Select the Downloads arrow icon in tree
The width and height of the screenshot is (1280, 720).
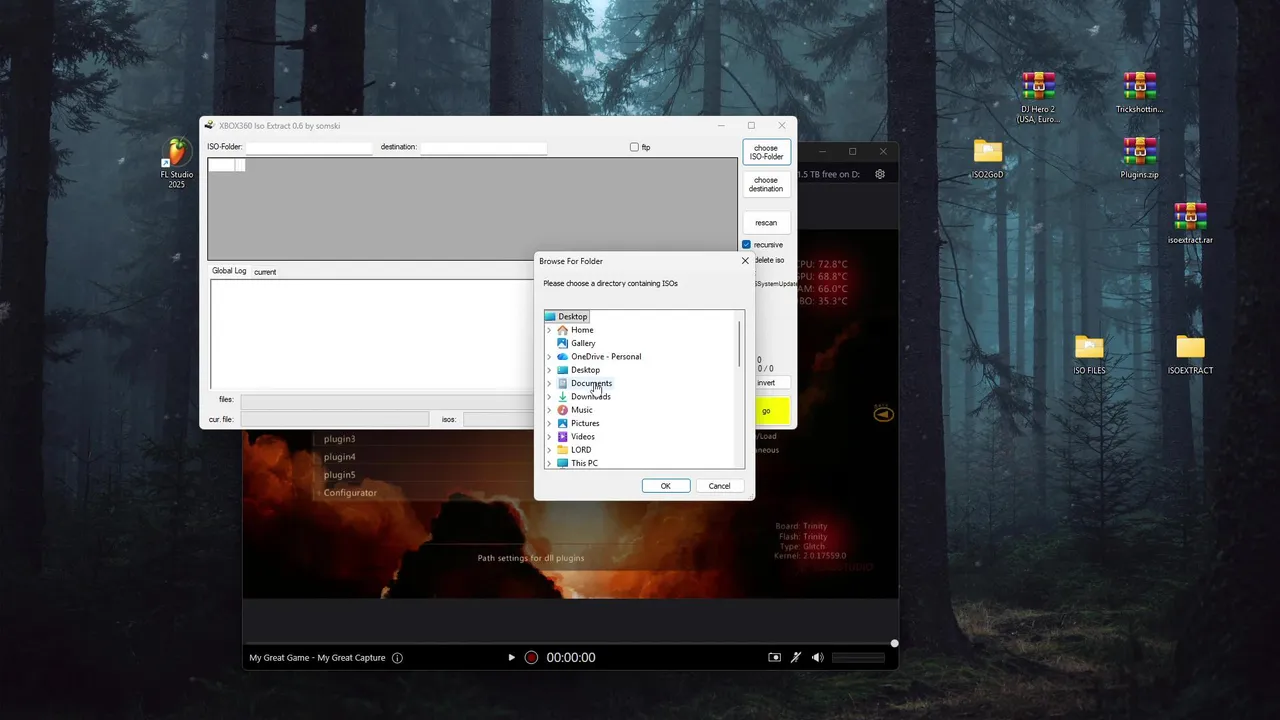tap(563, 396)
